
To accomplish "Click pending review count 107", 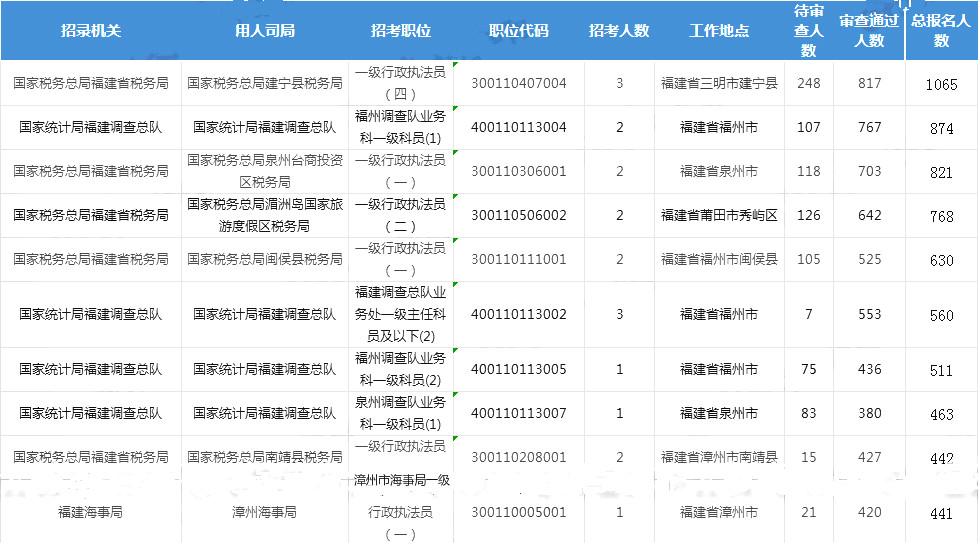I will click(x=809, y=127).
